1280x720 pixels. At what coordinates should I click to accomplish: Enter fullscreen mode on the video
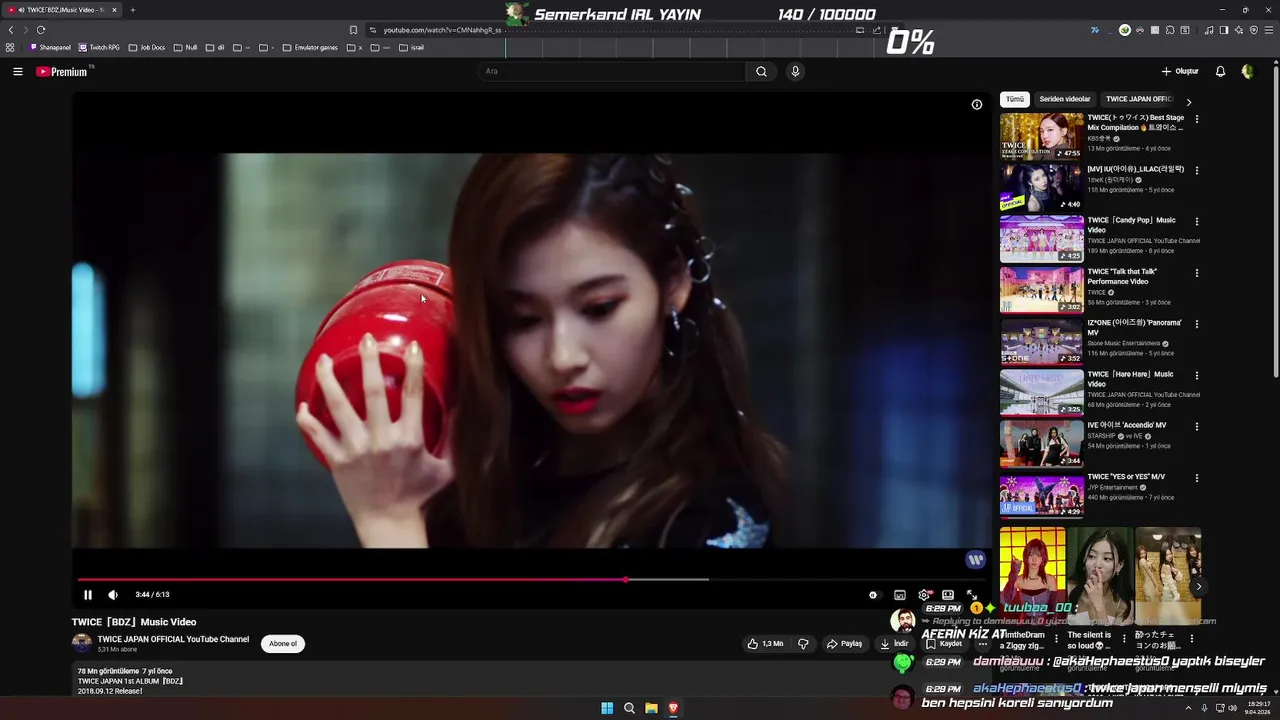coord(972,595)
